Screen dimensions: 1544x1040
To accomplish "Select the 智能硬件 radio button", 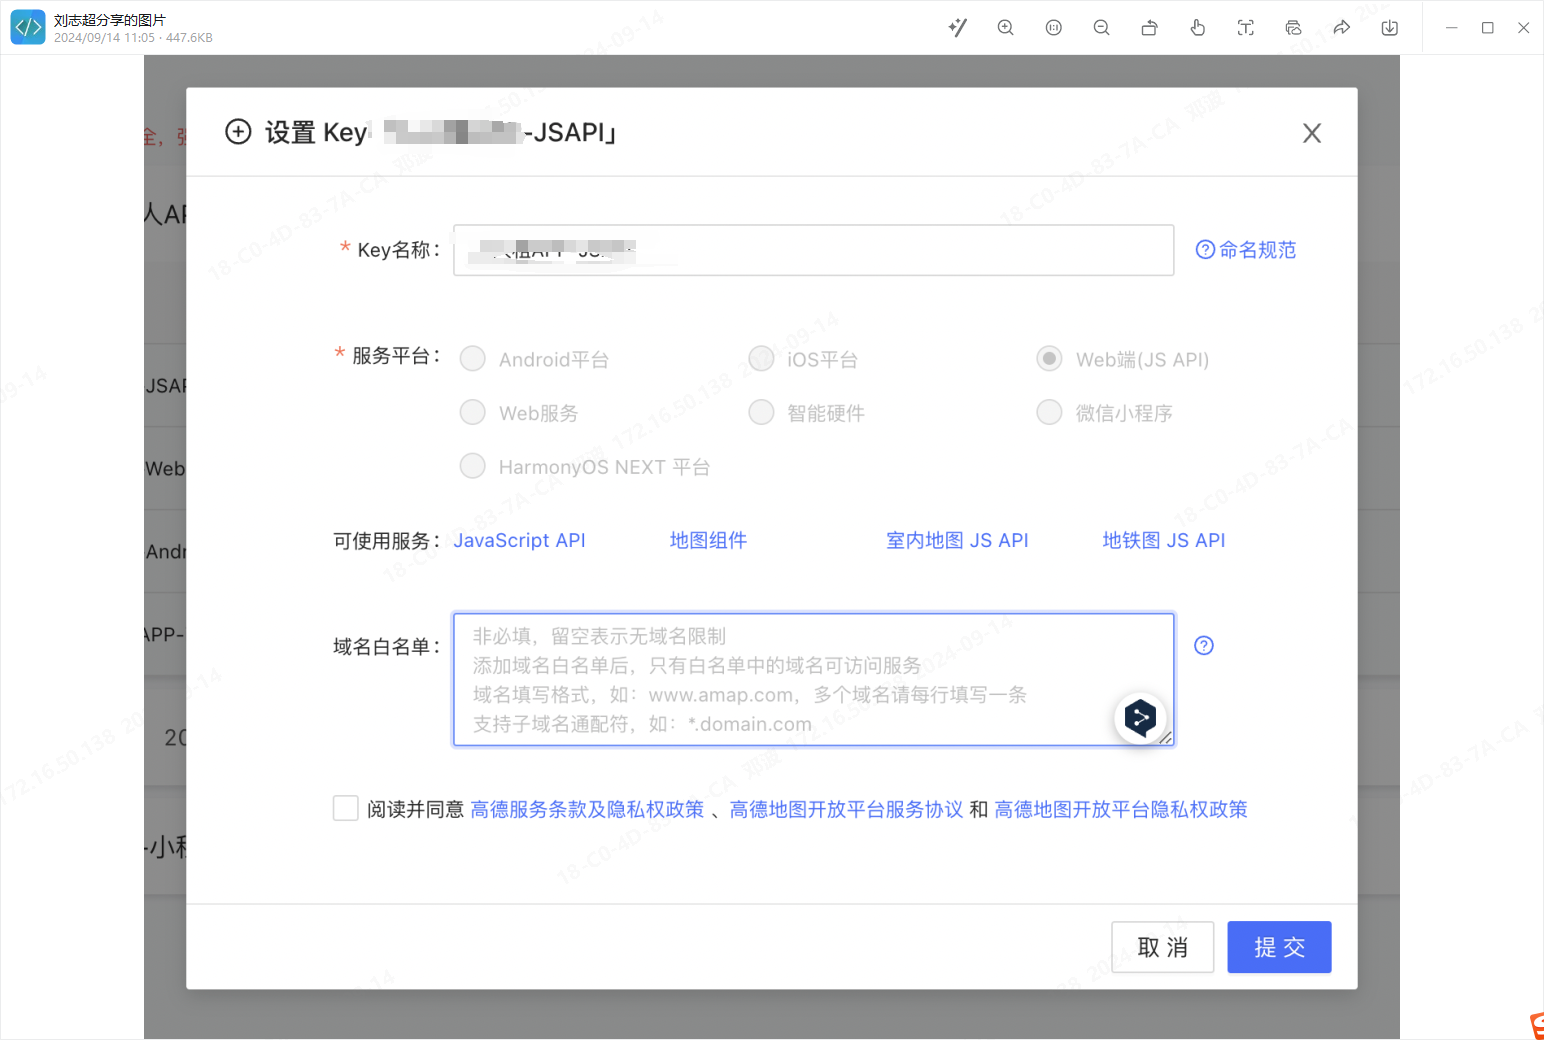I will (761, 412).
